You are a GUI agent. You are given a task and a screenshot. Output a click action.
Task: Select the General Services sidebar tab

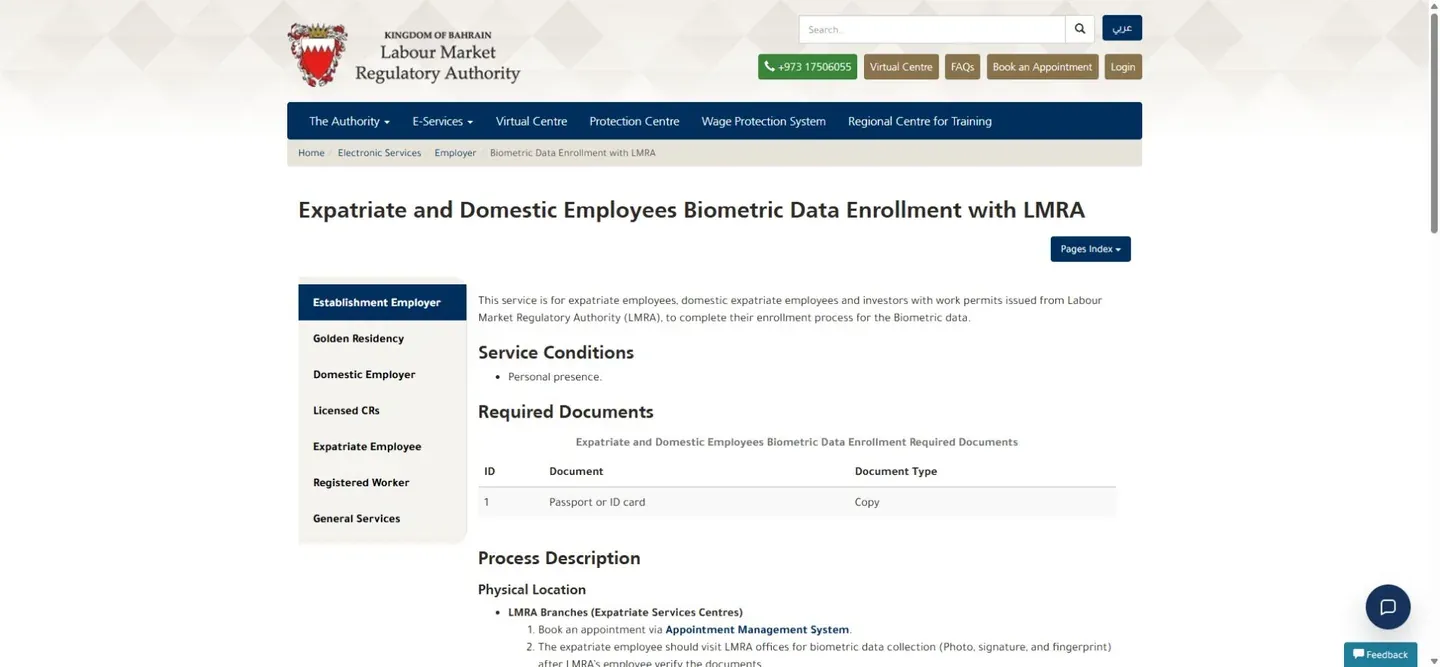382,518
